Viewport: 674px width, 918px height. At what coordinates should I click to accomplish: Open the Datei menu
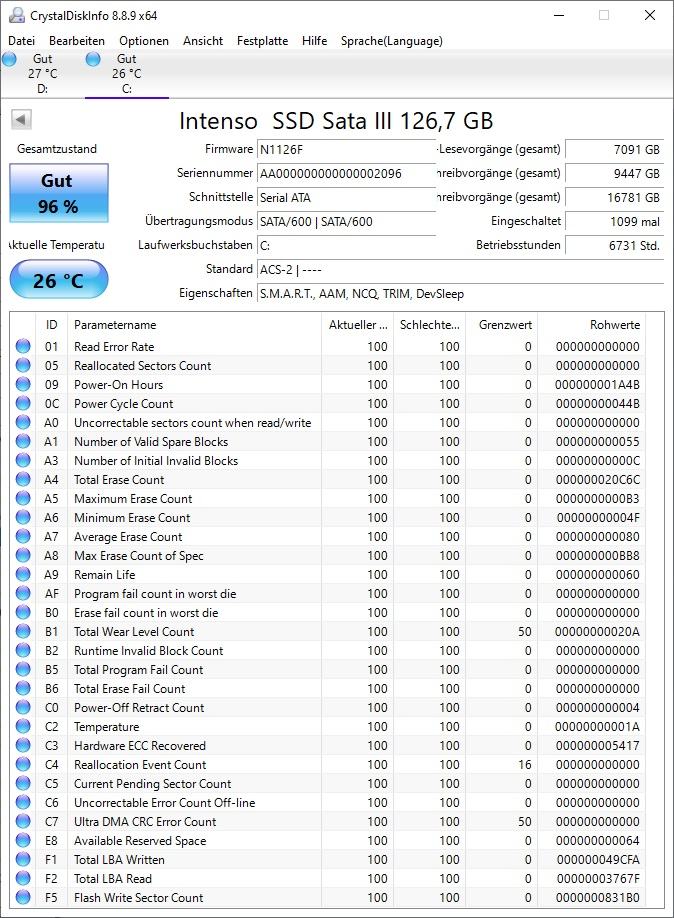coord(22,41)
